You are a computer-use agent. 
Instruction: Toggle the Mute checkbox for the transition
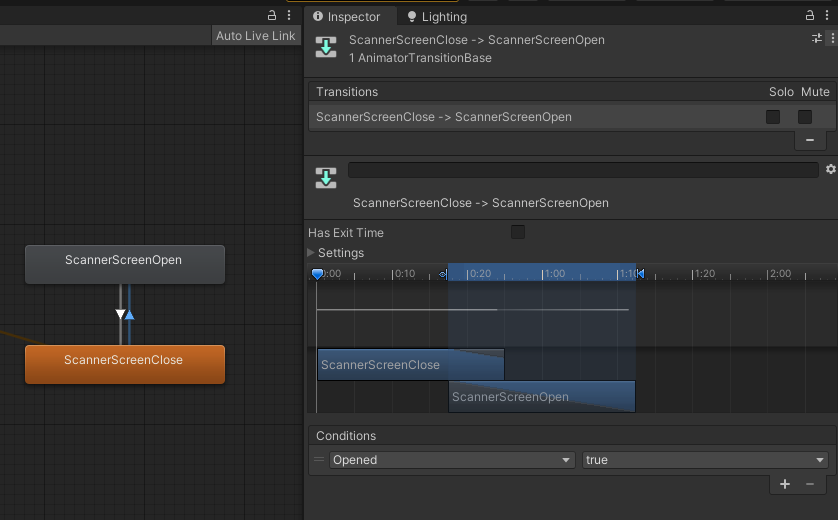click(x=805, y=117)
